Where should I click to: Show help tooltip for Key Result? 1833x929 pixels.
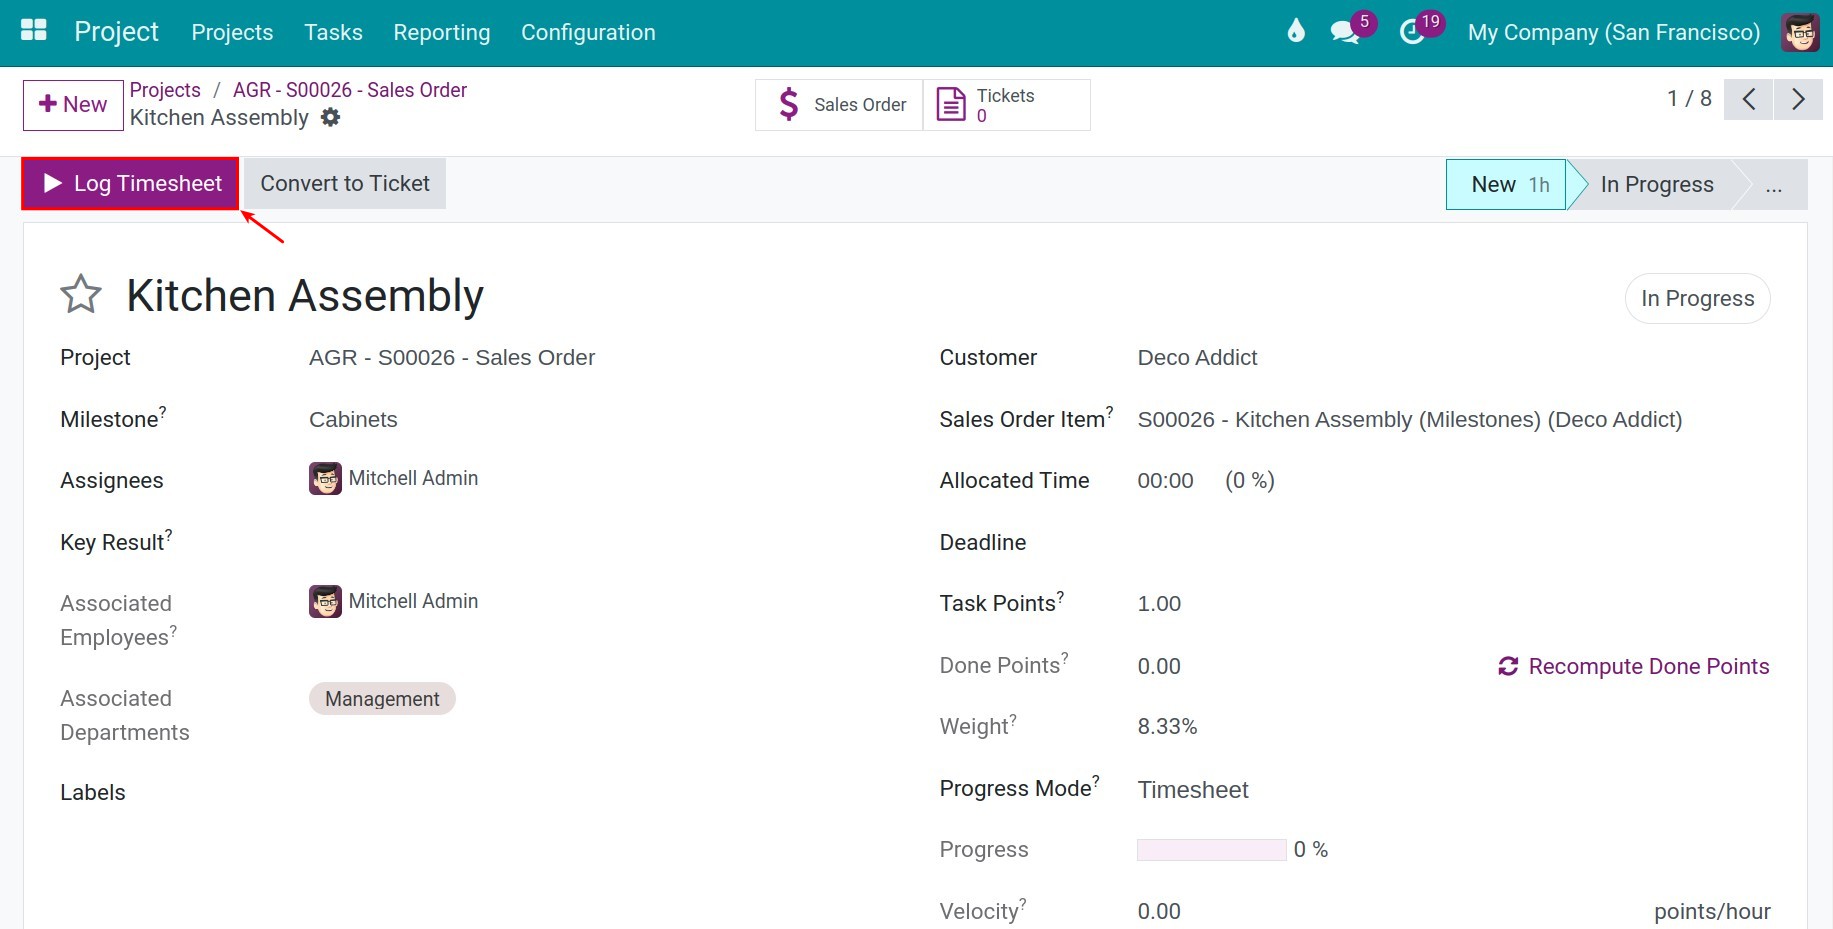click(168, 534)
